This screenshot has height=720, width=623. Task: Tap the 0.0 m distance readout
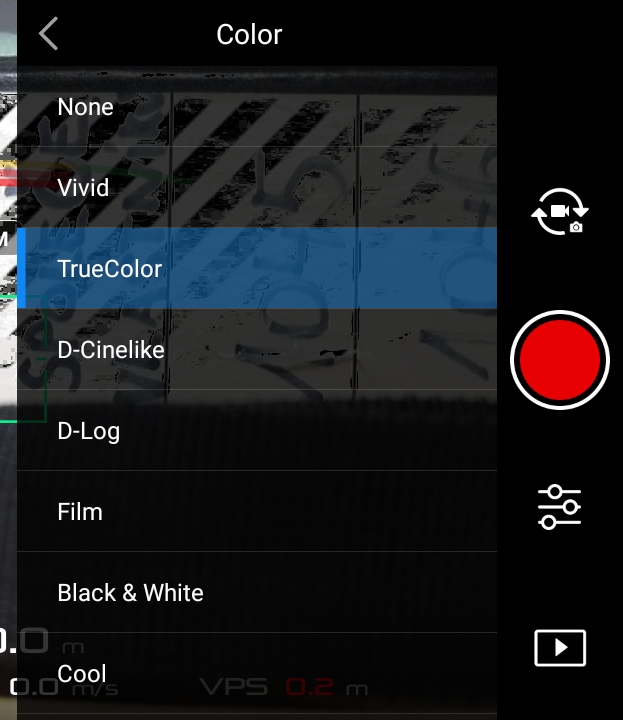point(41,641)
